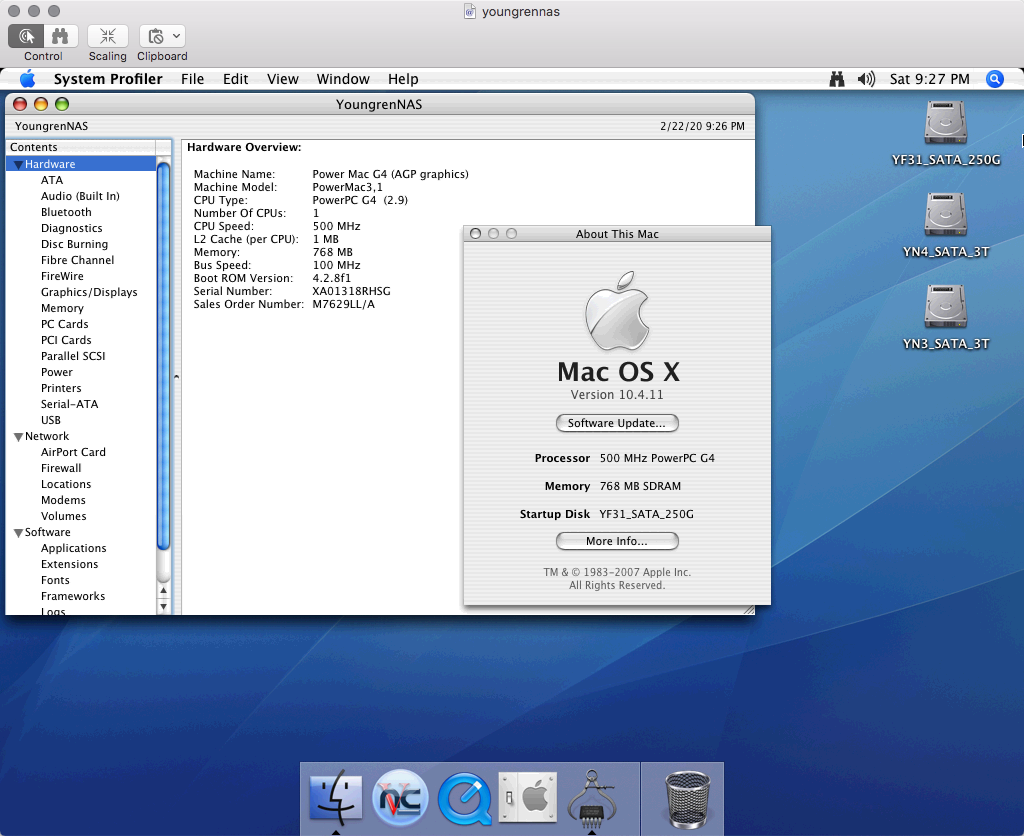Select PC Cards in Contents
Viewport: 1024px width, 836px height.
[x=65, y=324]
